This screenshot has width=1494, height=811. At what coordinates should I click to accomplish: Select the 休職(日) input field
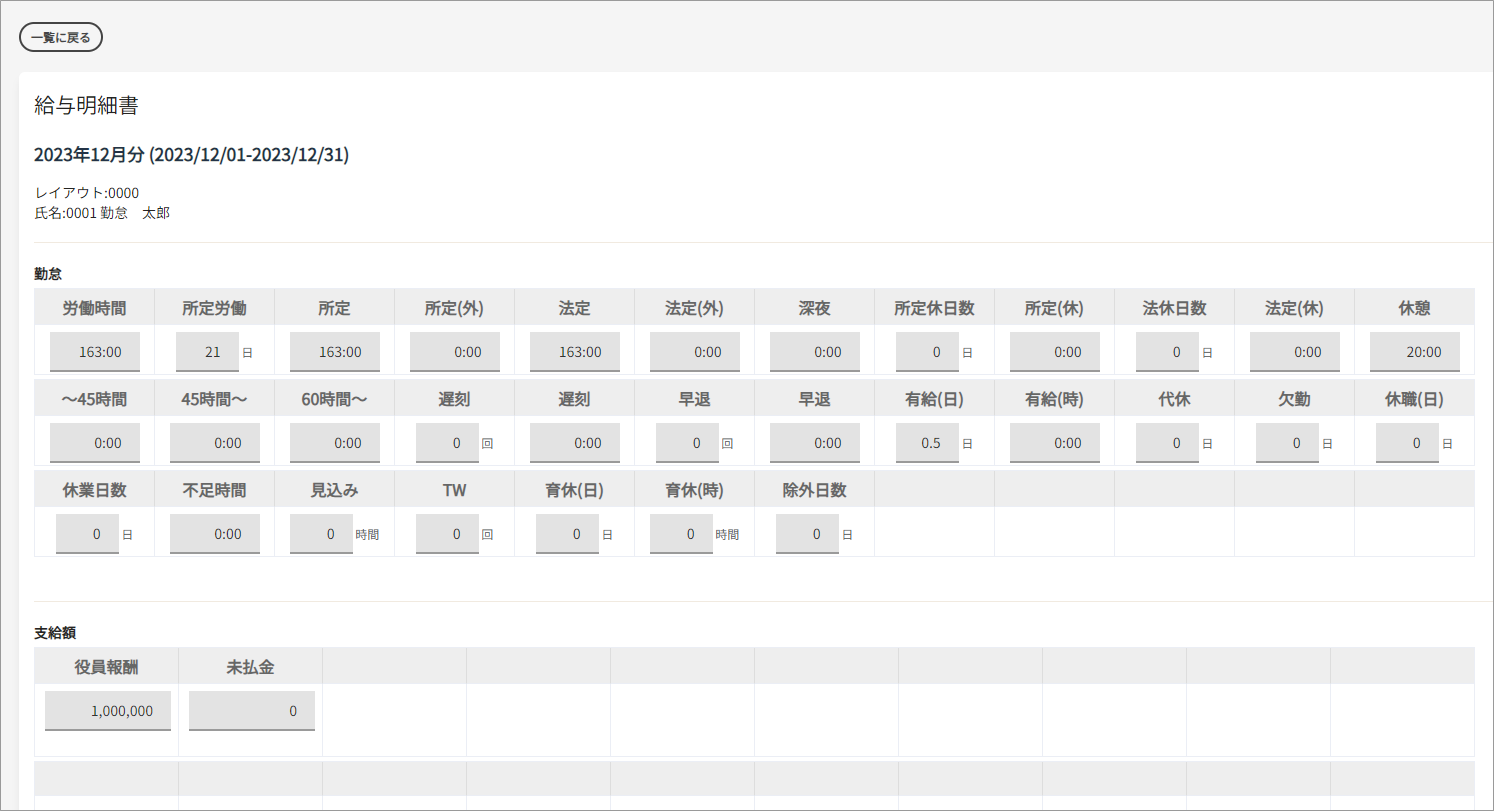[1407, 443]
